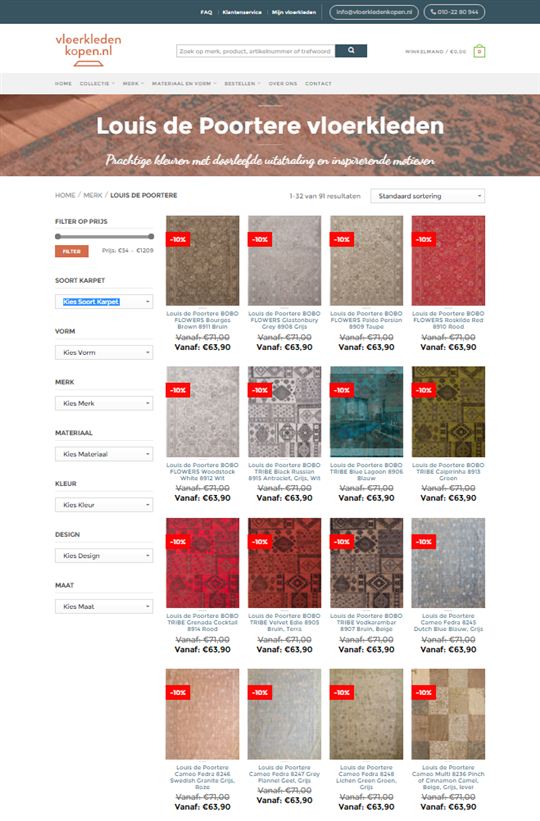Click the info@vloerkledenkopen.nl email button
Viewport: 540px width, 821px height.
[x=374, y=12]
